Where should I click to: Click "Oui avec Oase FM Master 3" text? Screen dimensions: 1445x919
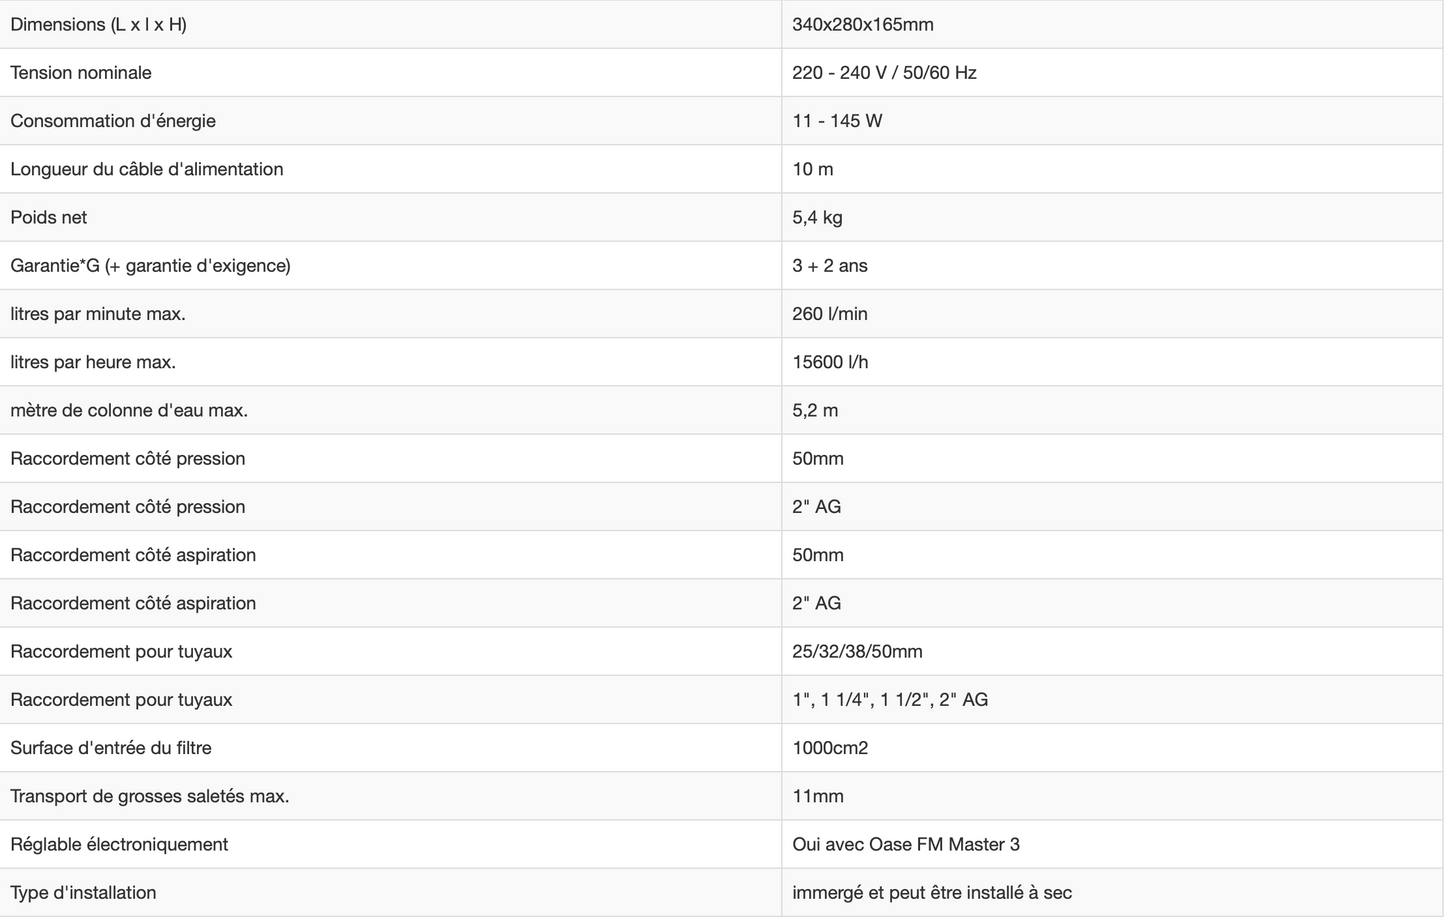pyautogui.click(x=906, y=844)
